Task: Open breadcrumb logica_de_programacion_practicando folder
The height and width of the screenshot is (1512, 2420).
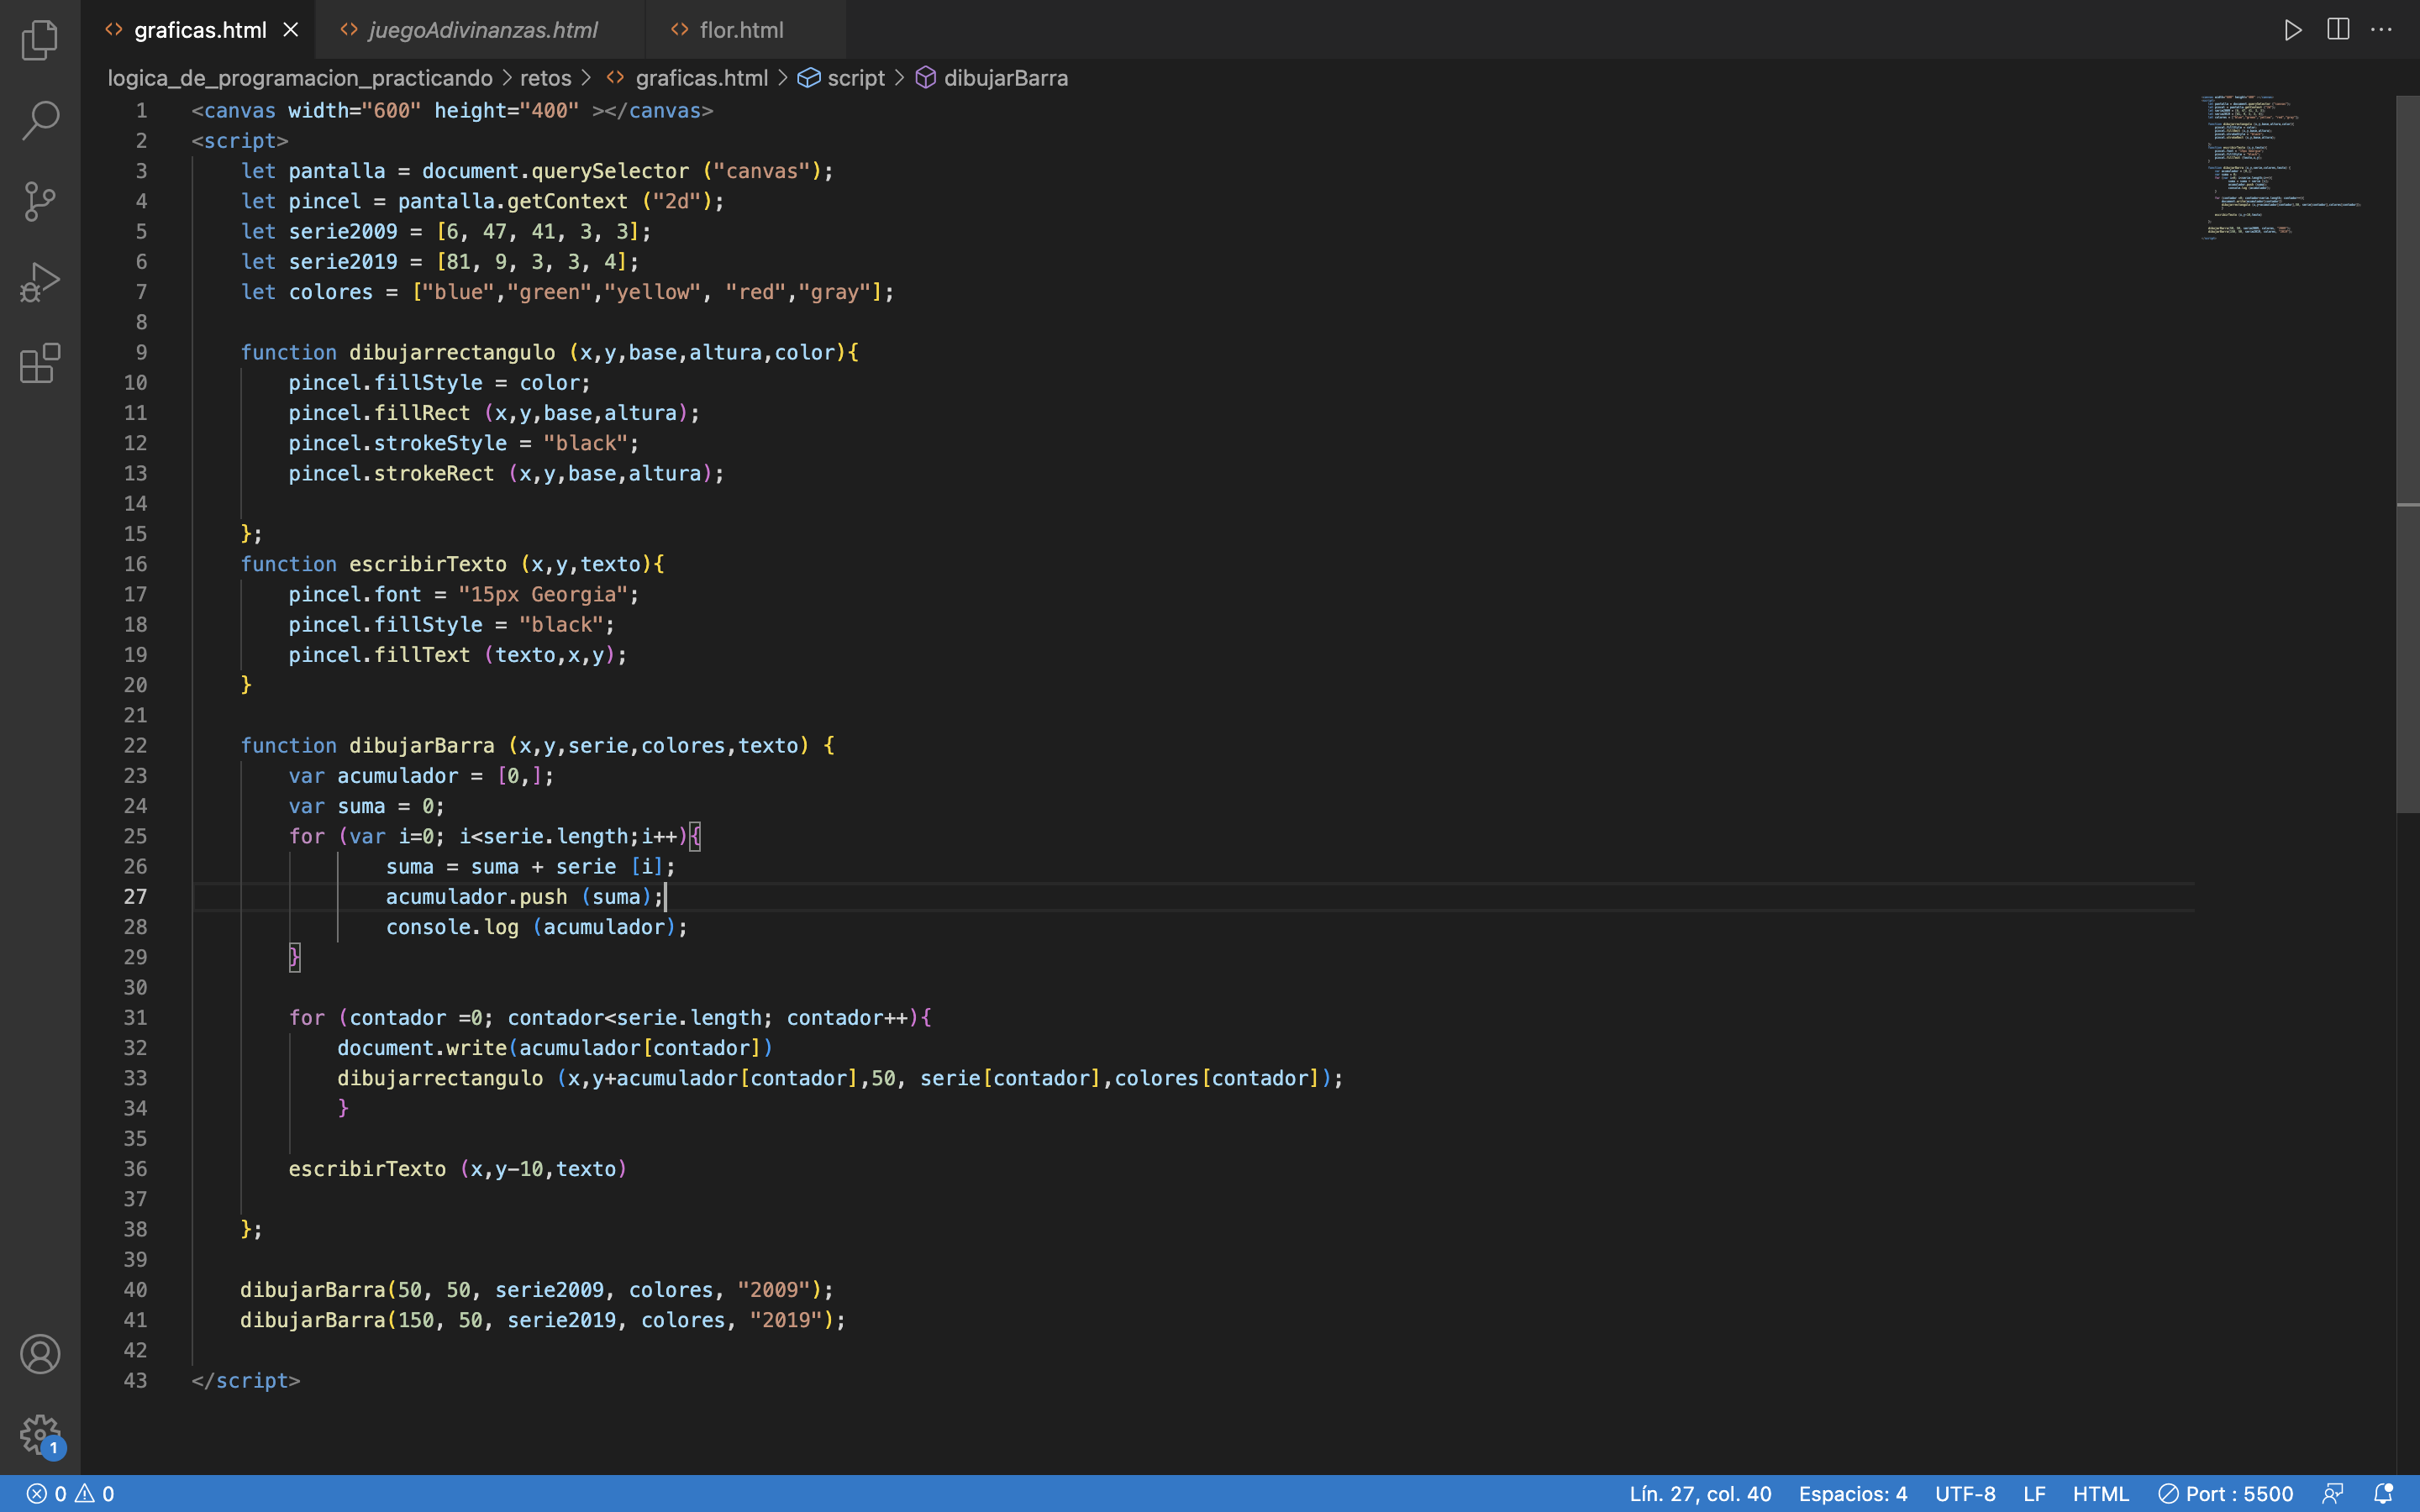Action: (300, 78)
